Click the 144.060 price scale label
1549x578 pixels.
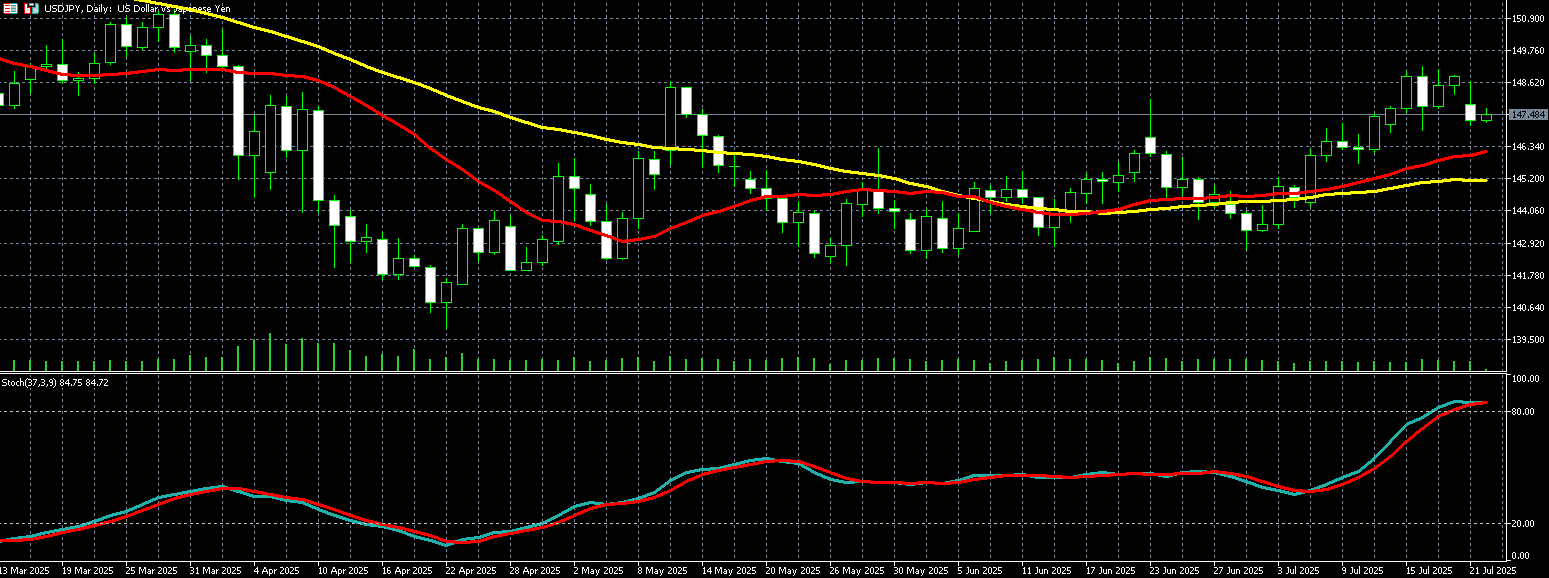(x=1527, y=211)
